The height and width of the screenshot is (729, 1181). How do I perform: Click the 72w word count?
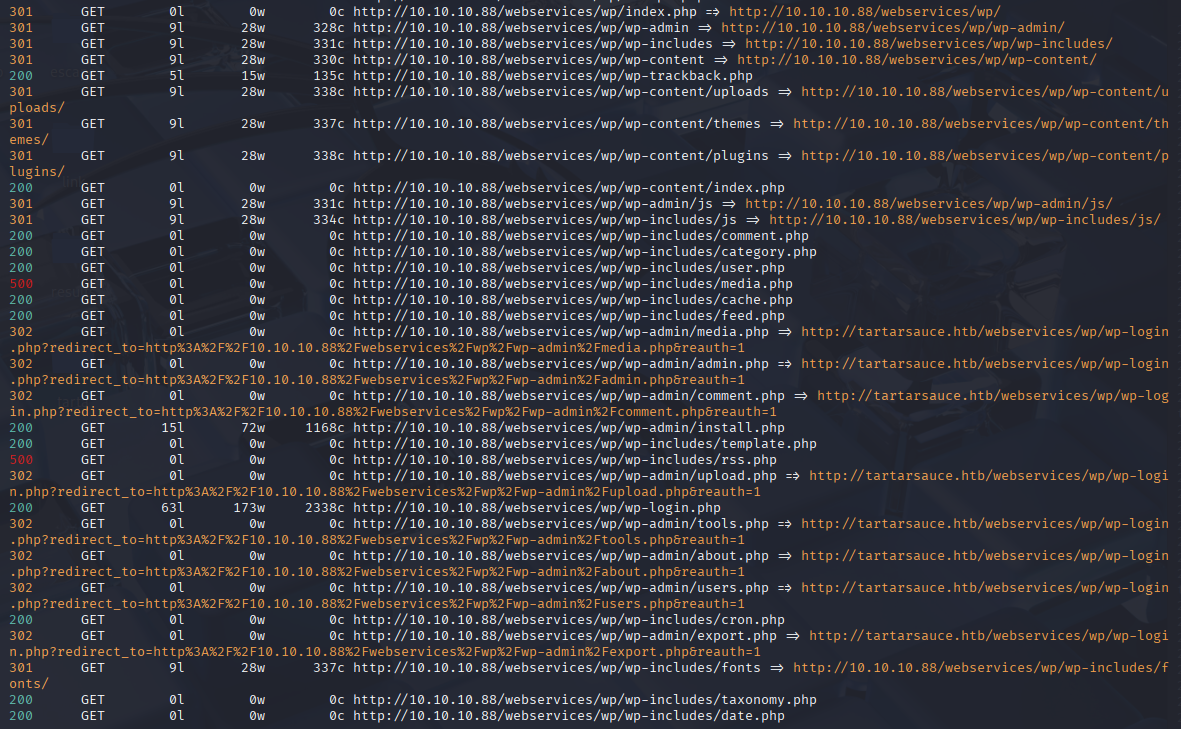tap(253, 428)
